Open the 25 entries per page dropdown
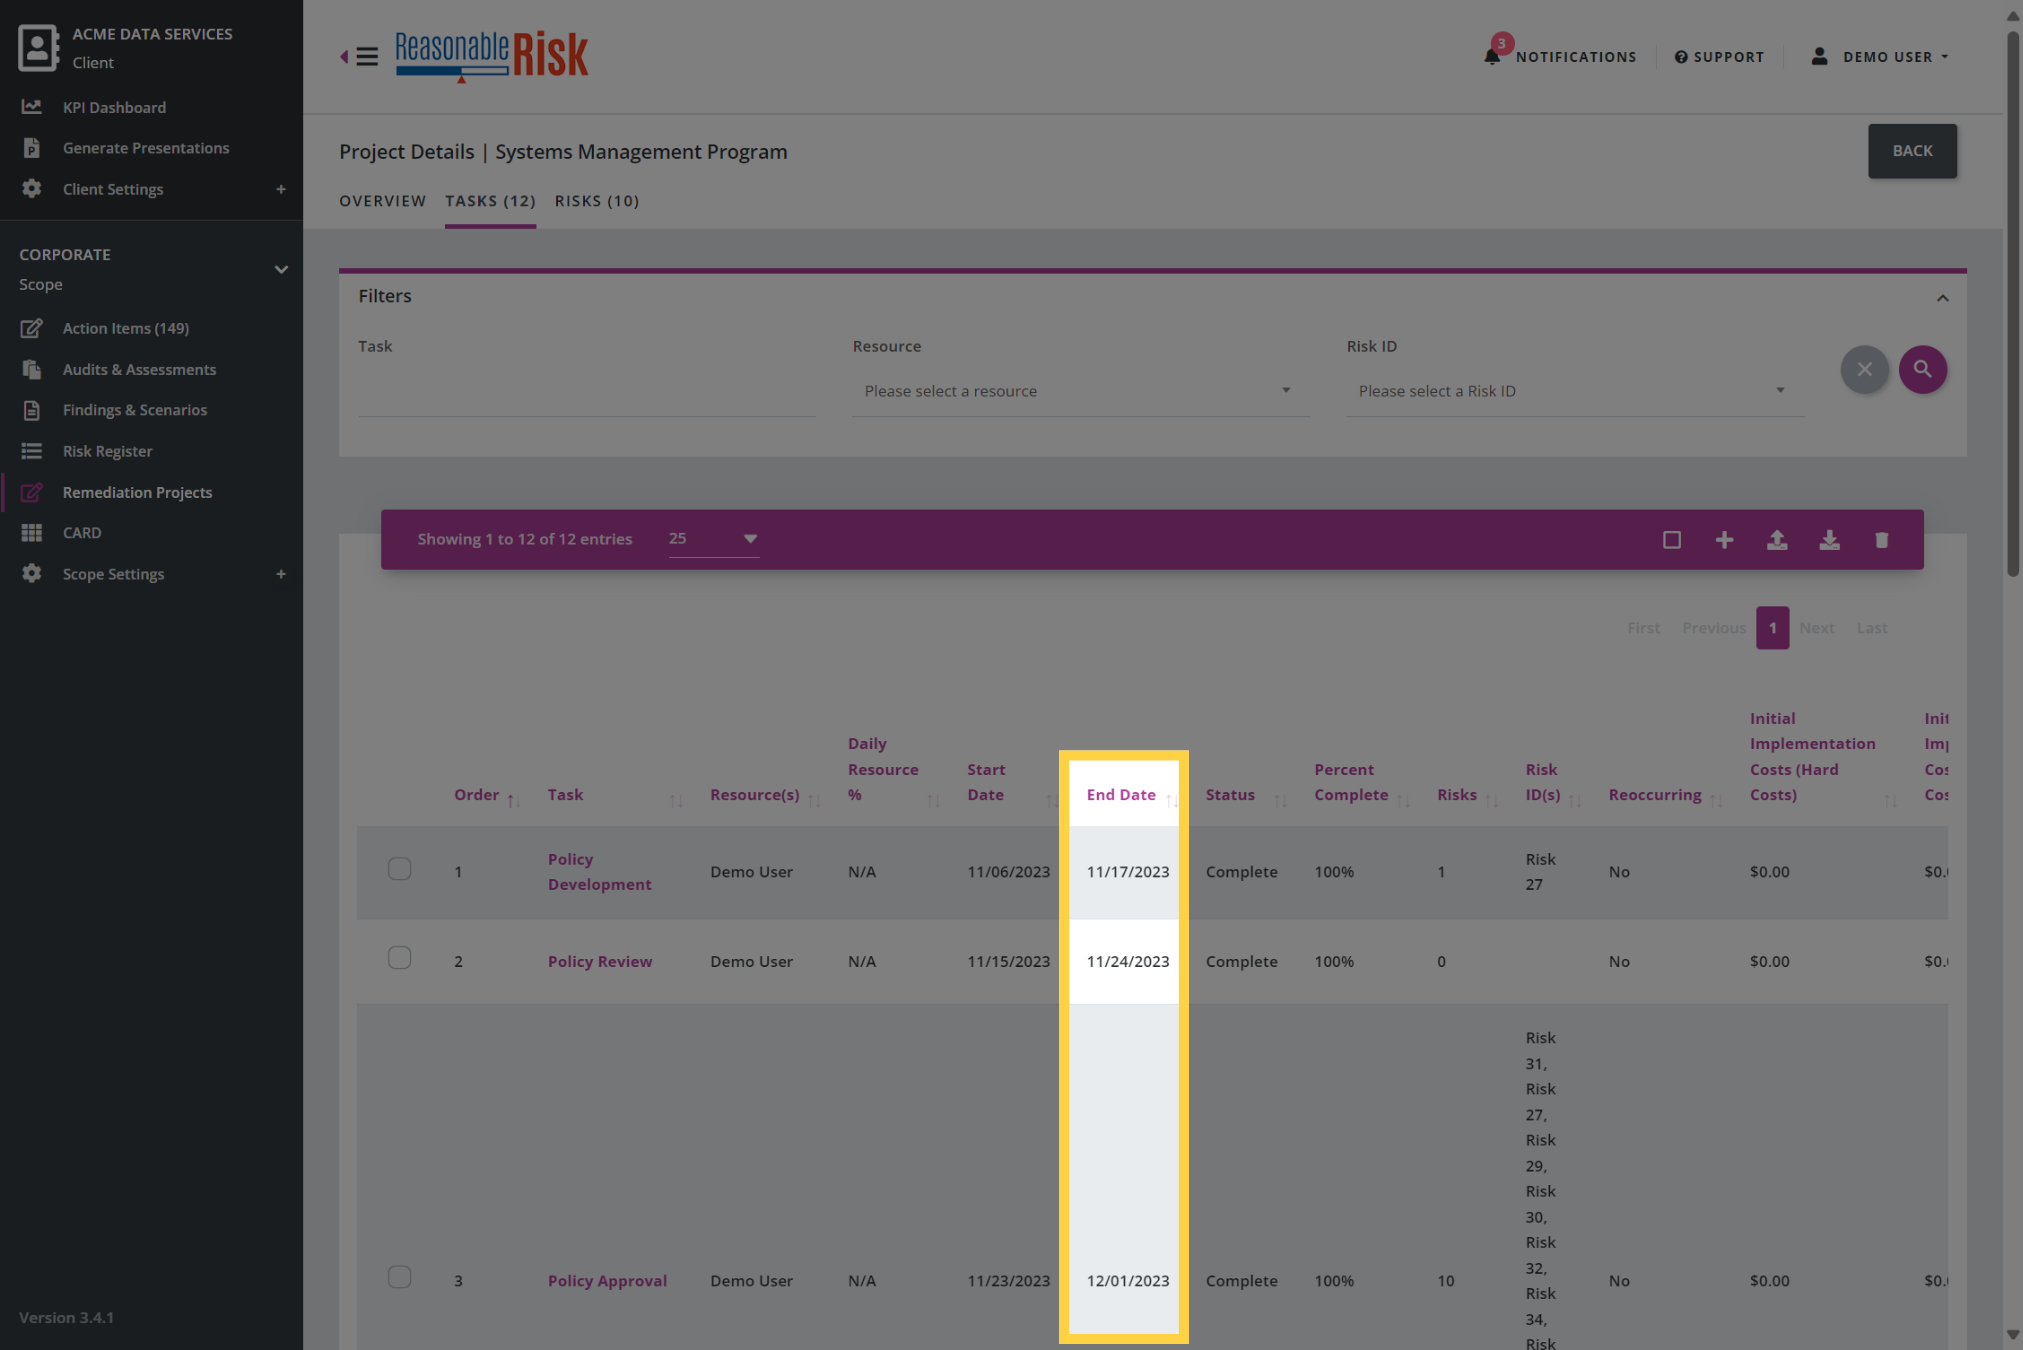2023x1350 pixels. [x=713, y=539]
